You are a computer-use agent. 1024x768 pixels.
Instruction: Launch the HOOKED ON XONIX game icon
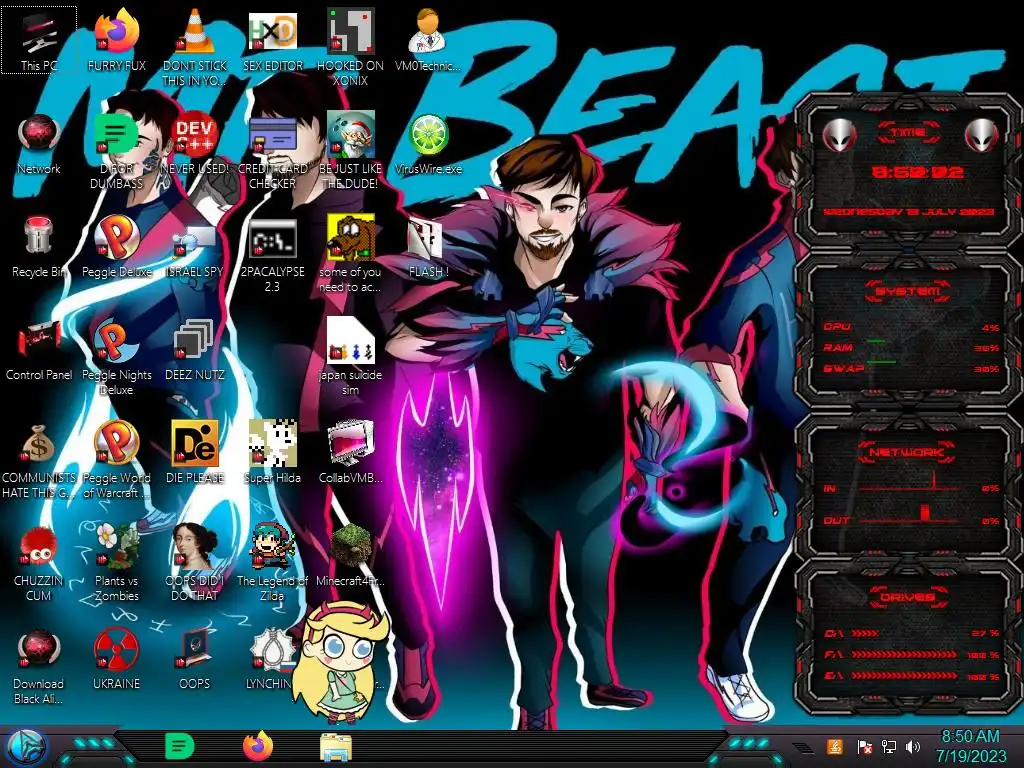click(350, 47)
